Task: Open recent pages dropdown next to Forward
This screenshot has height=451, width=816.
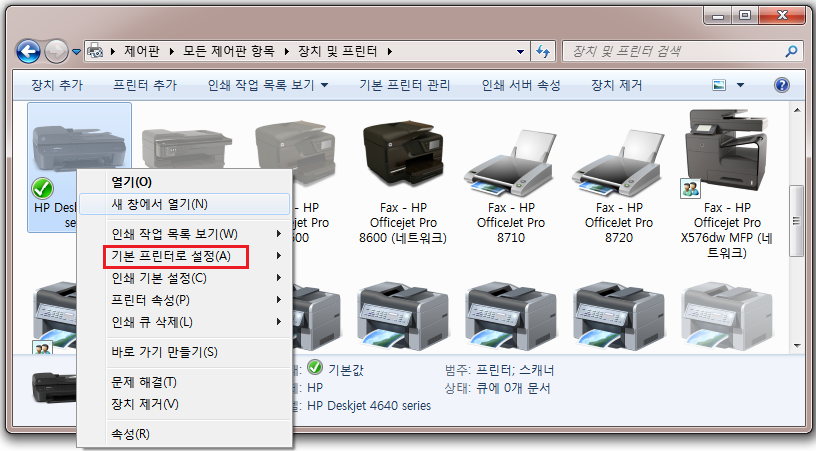Action: 76,51
